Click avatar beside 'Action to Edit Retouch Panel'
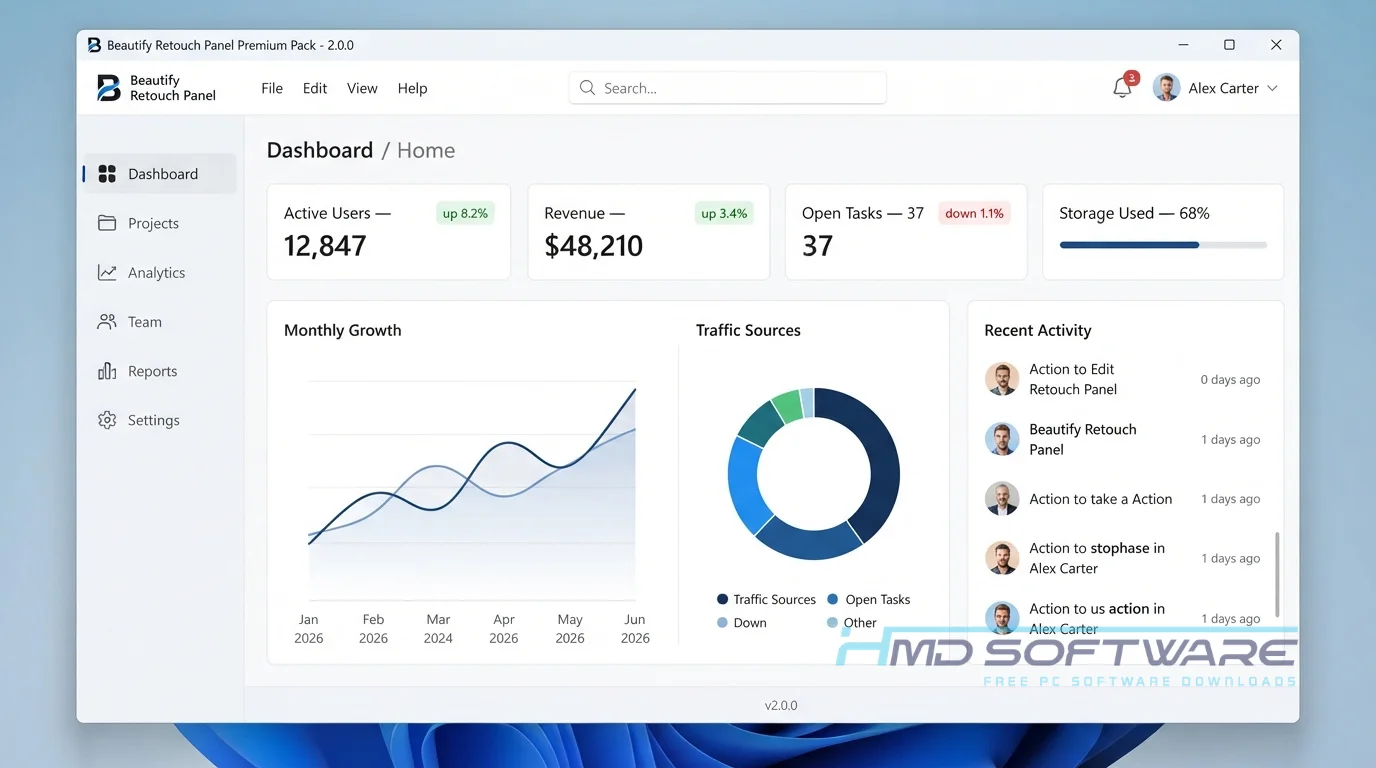Image resolution: width=1376 pixels, height=768 pixels. [1002, 379]
